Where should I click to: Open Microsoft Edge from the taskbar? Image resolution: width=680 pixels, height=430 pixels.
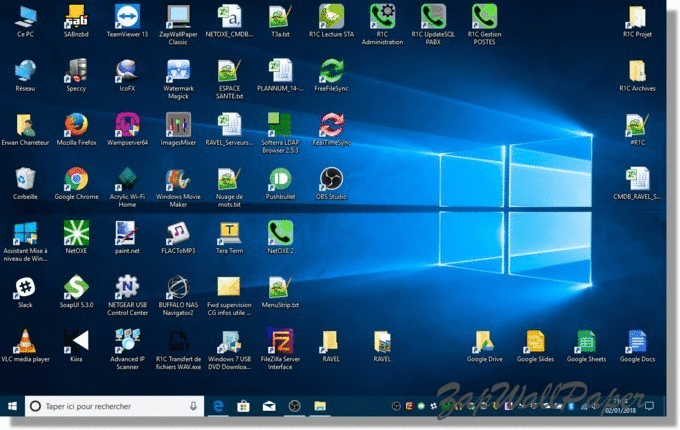[217, 406]
